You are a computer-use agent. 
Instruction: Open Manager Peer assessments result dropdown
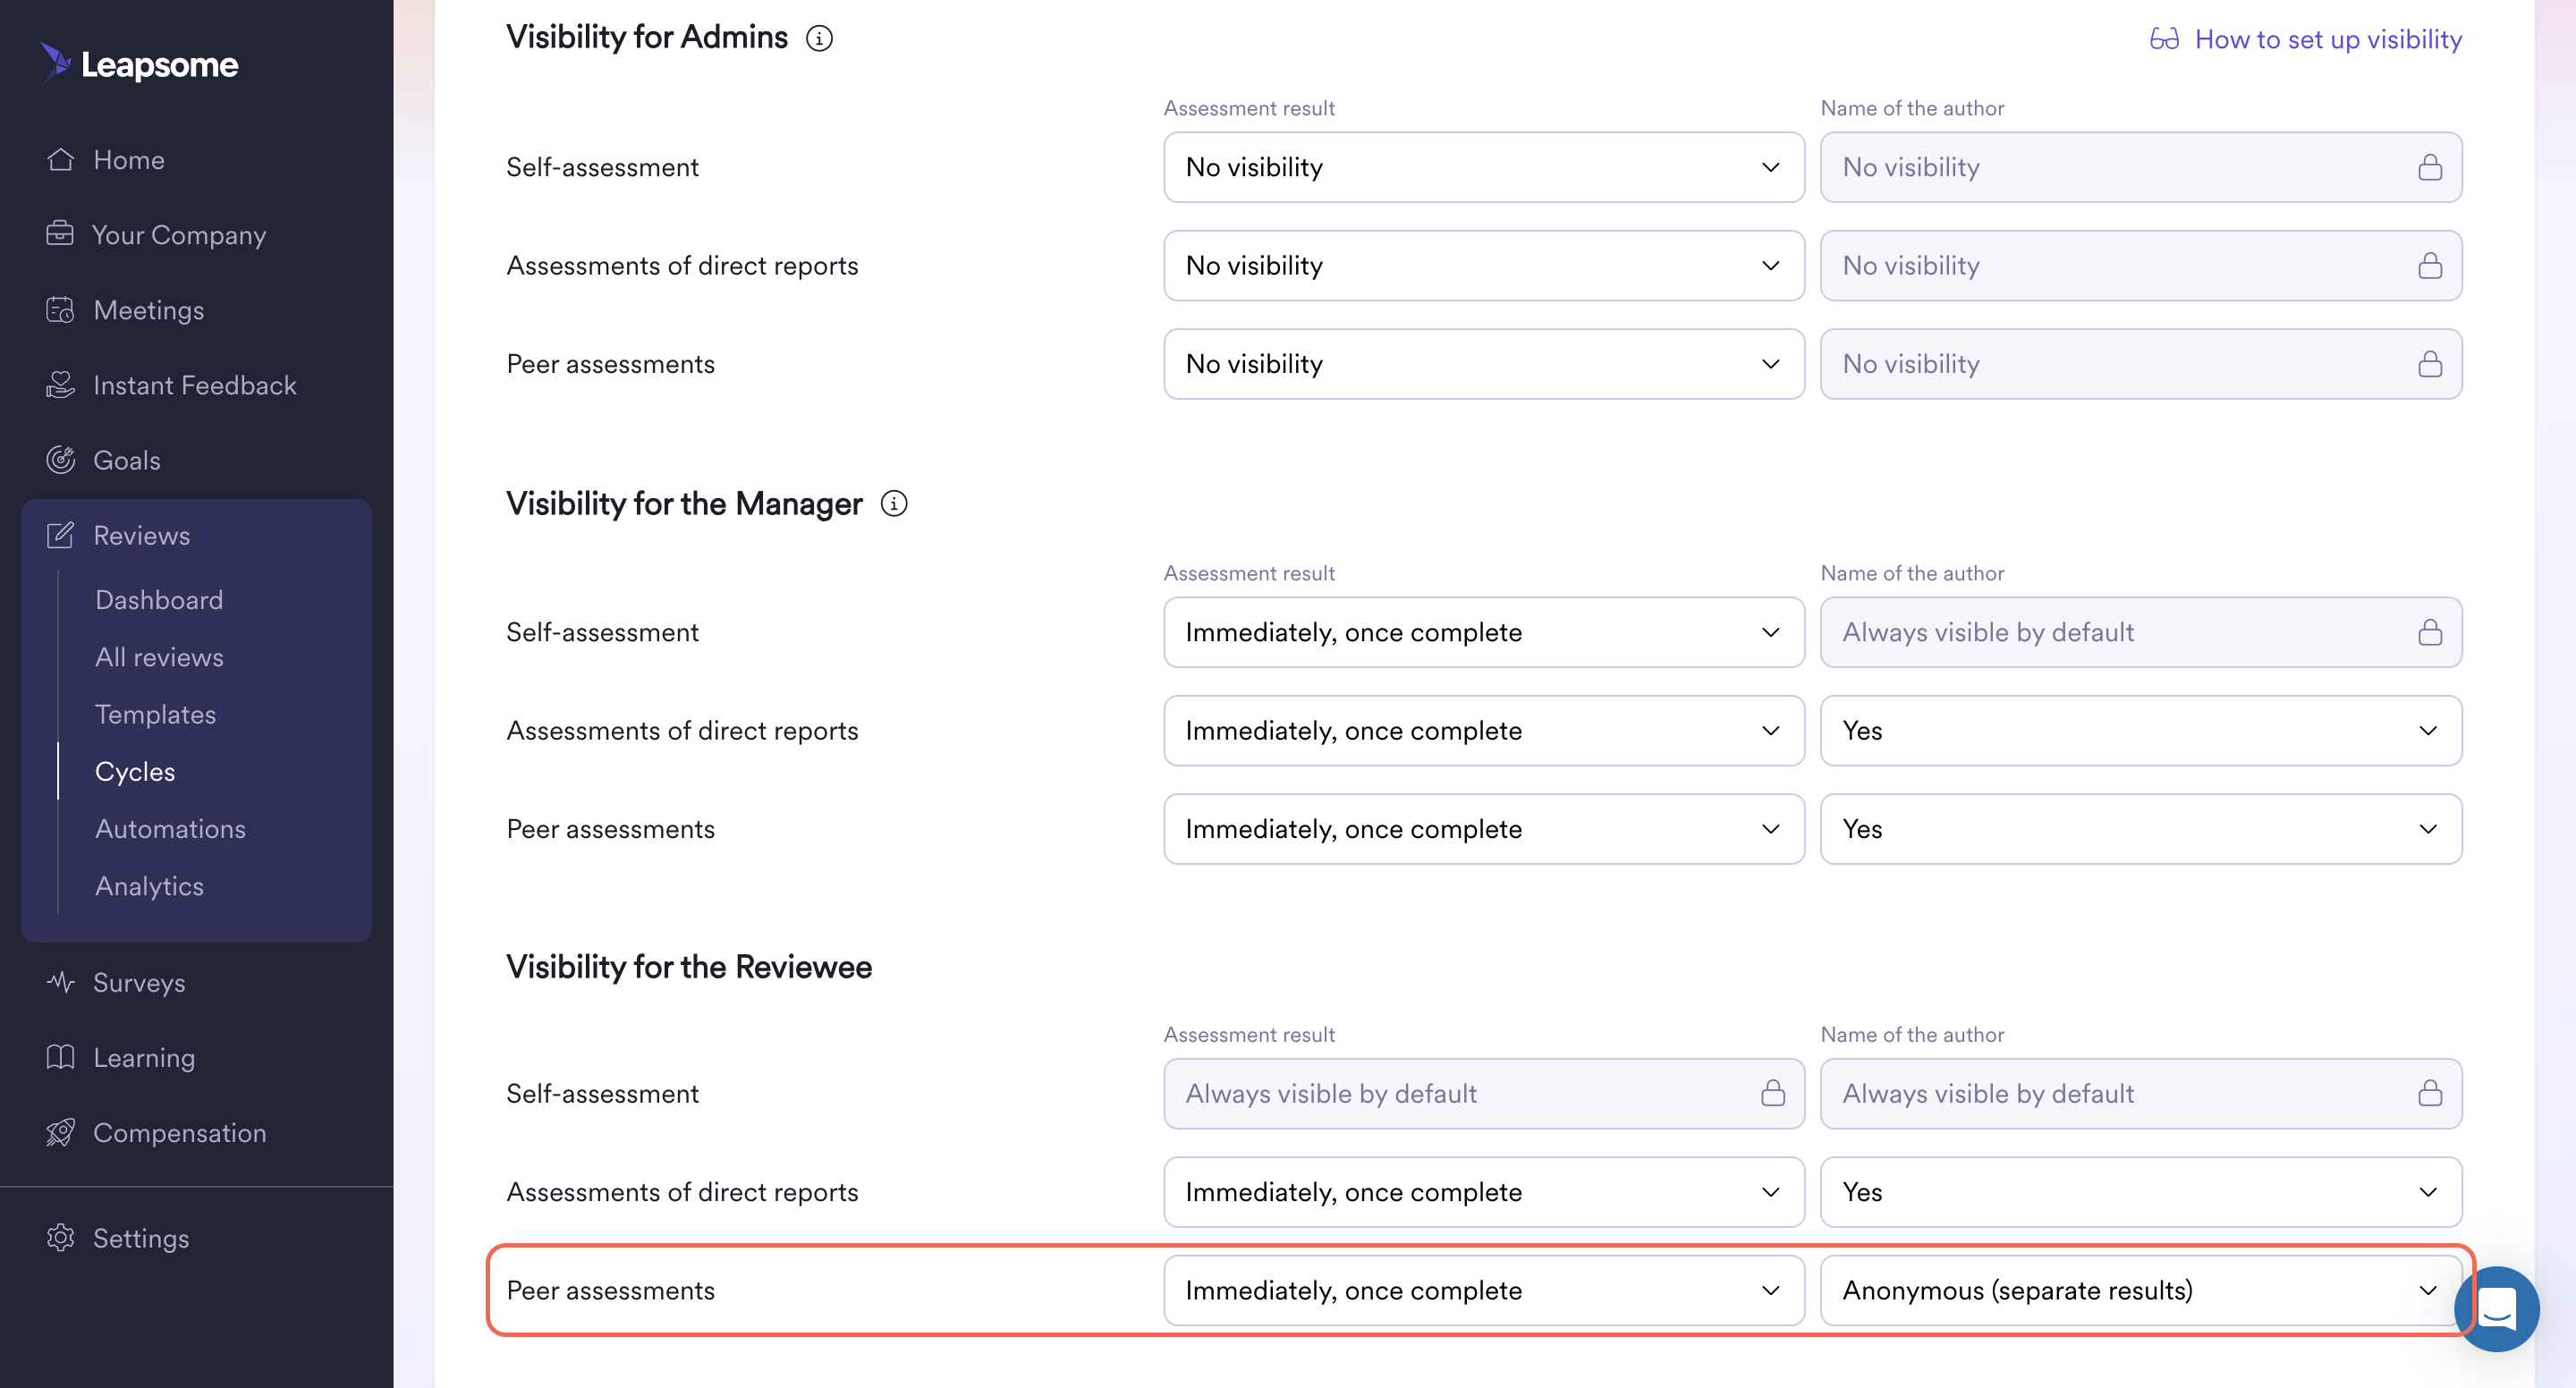[x=1484, y=829]
